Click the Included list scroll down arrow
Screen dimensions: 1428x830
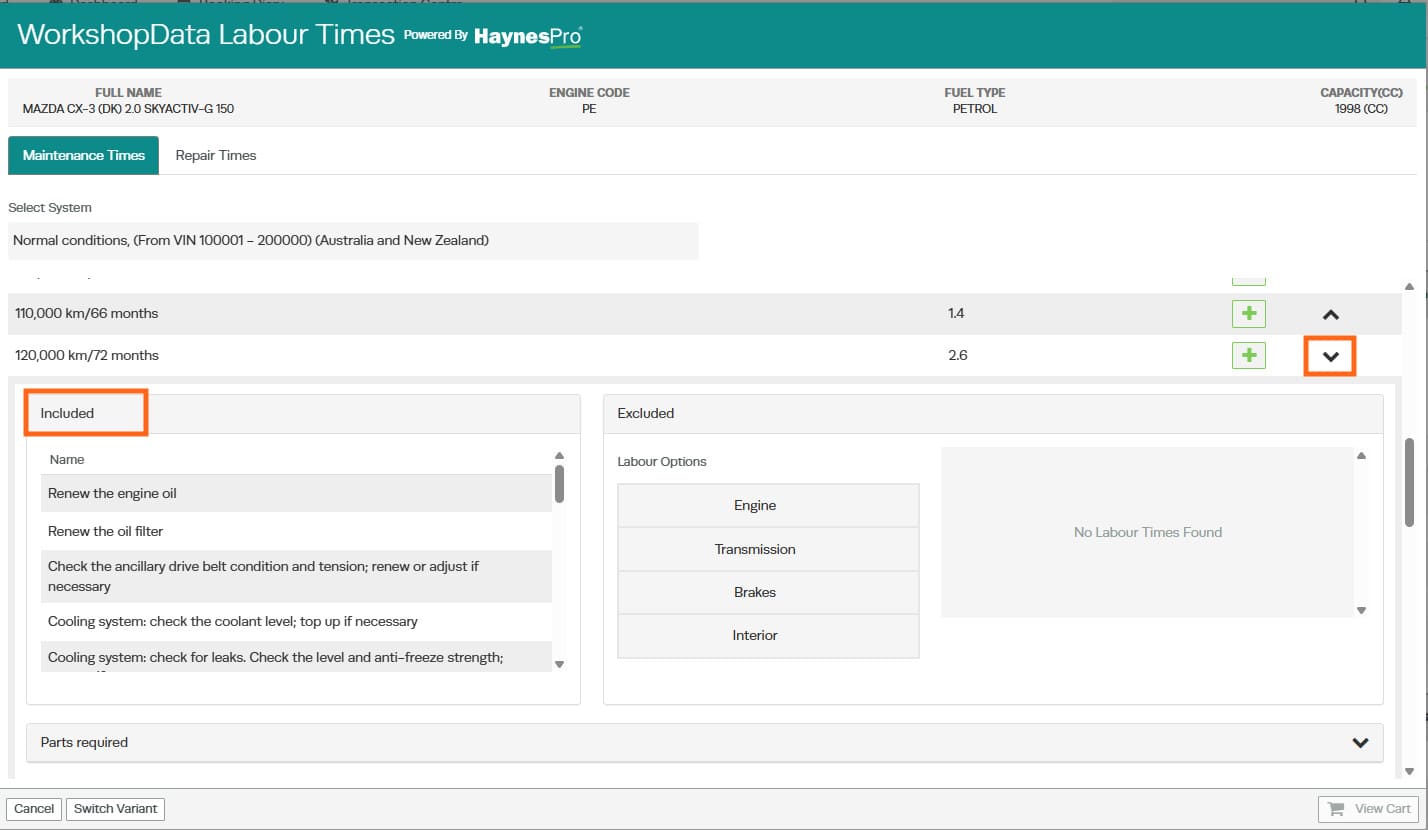(559, 664)
